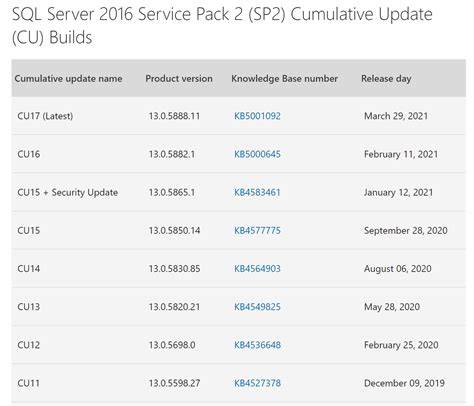The image size is (474, 406).
Task: Open the KB4564903 link
Action: pyautogui.click(x=257, y=268)
